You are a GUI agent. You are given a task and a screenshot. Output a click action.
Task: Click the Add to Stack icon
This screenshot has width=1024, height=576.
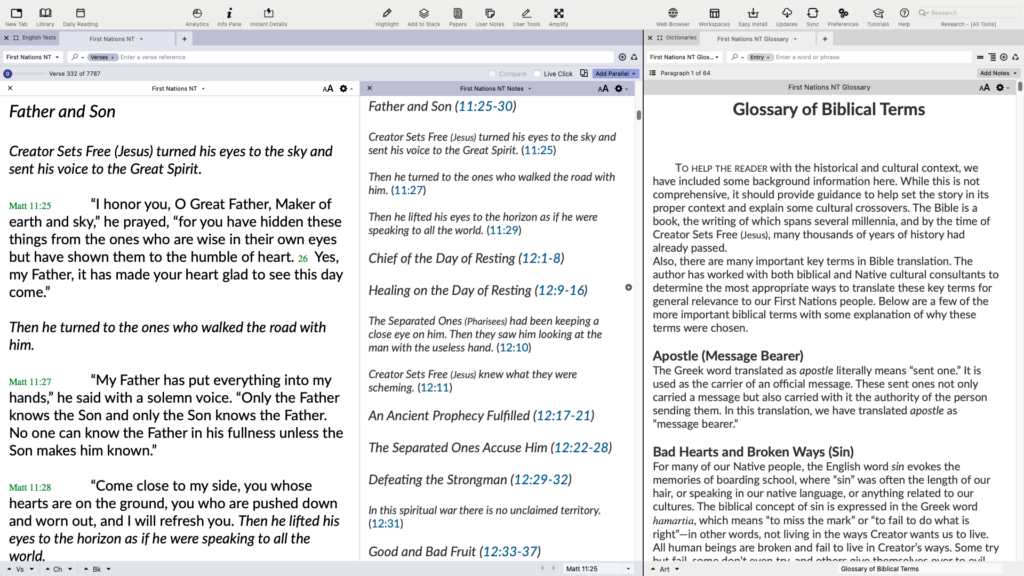[423, 14]
